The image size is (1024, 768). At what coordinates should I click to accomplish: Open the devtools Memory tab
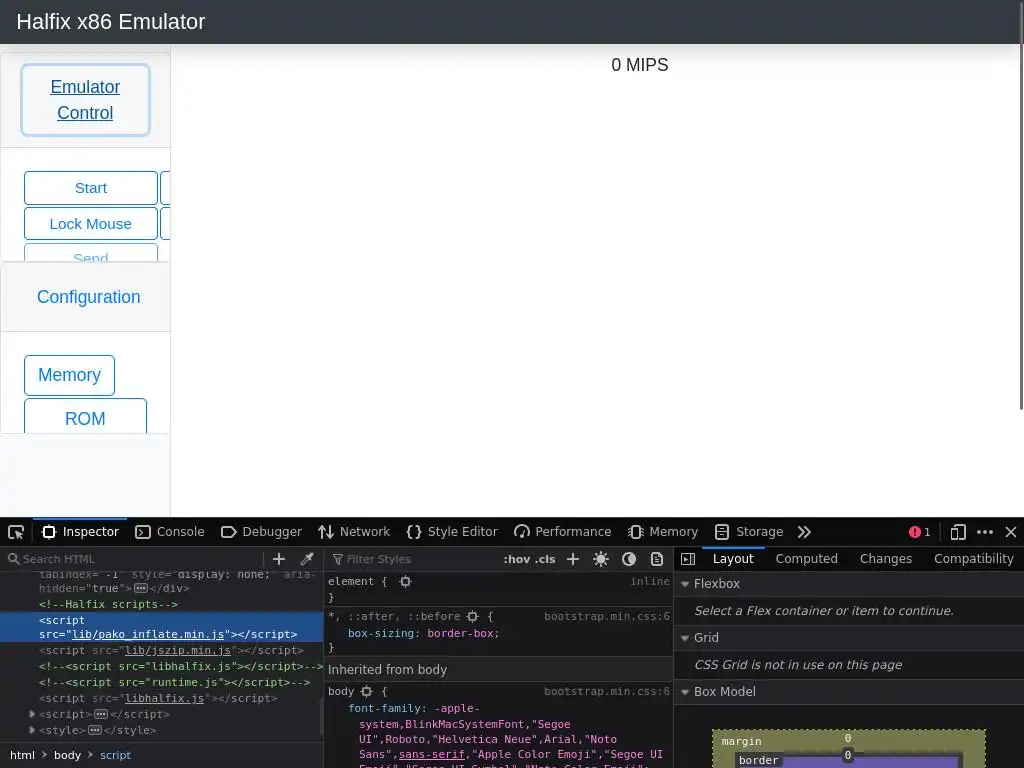coord(663,532)
